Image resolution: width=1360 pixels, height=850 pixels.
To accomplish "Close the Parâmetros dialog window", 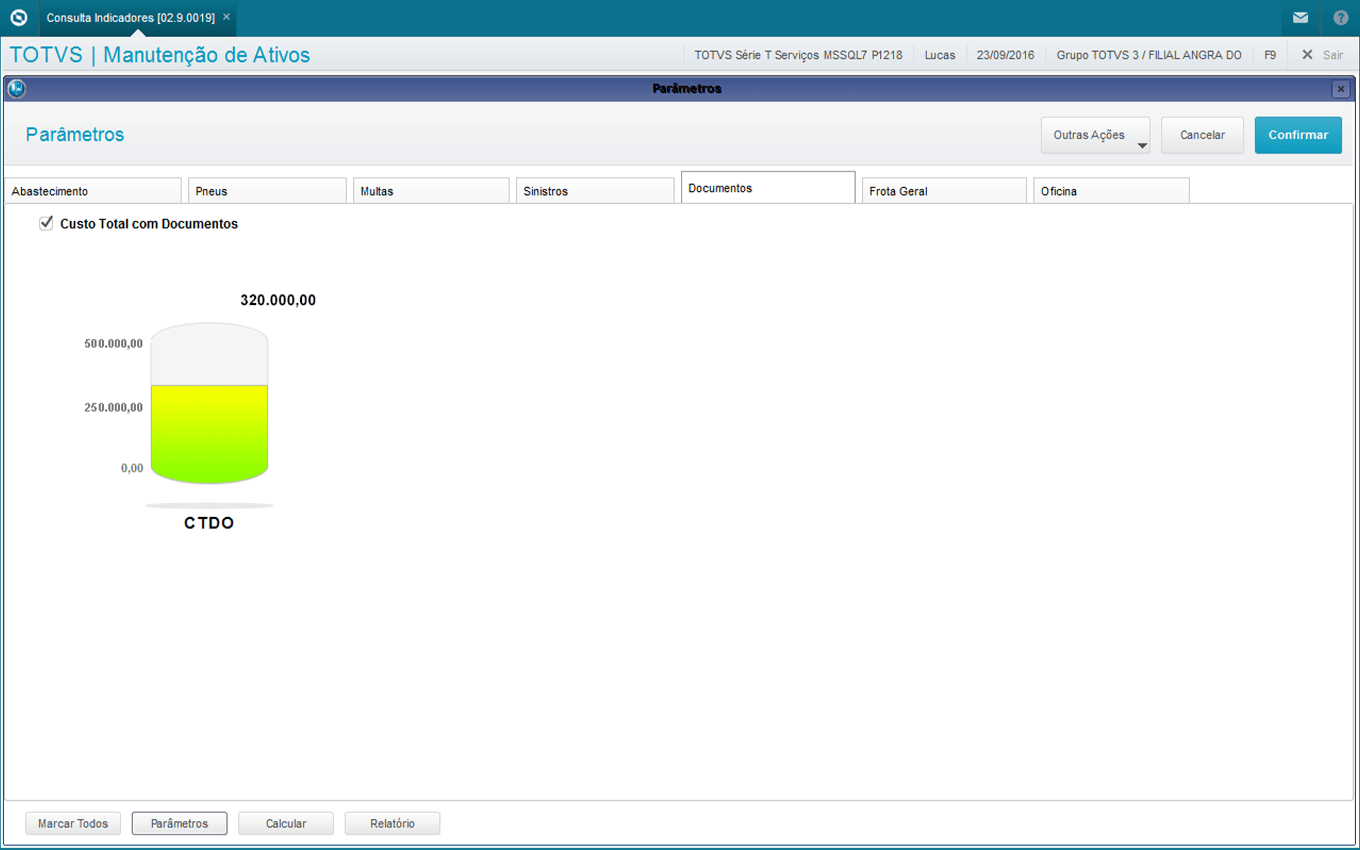I will pos(1340,89).
